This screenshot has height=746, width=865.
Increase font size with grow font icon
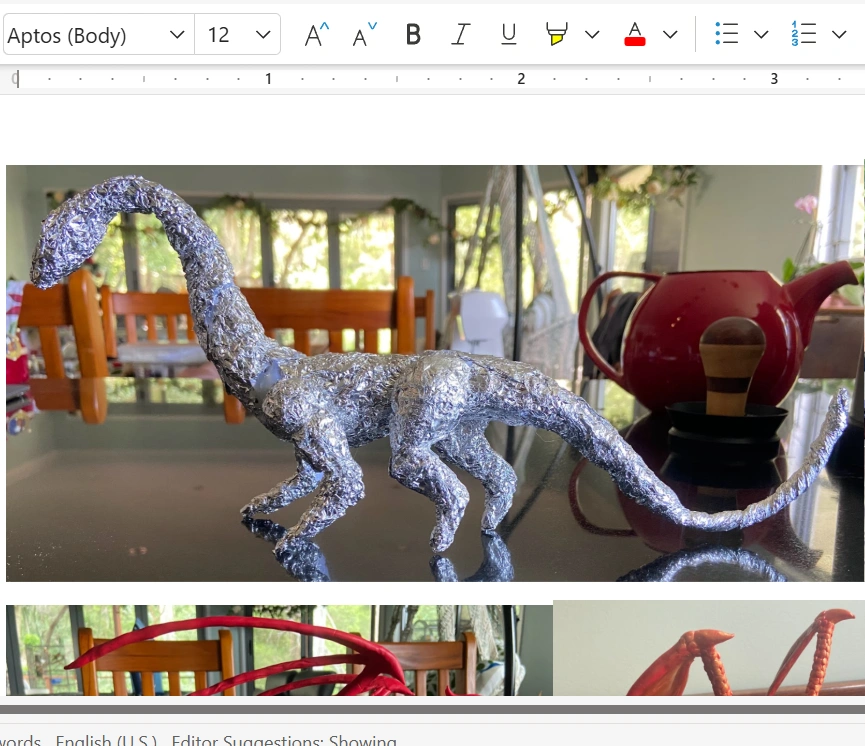tap(317, 35)
